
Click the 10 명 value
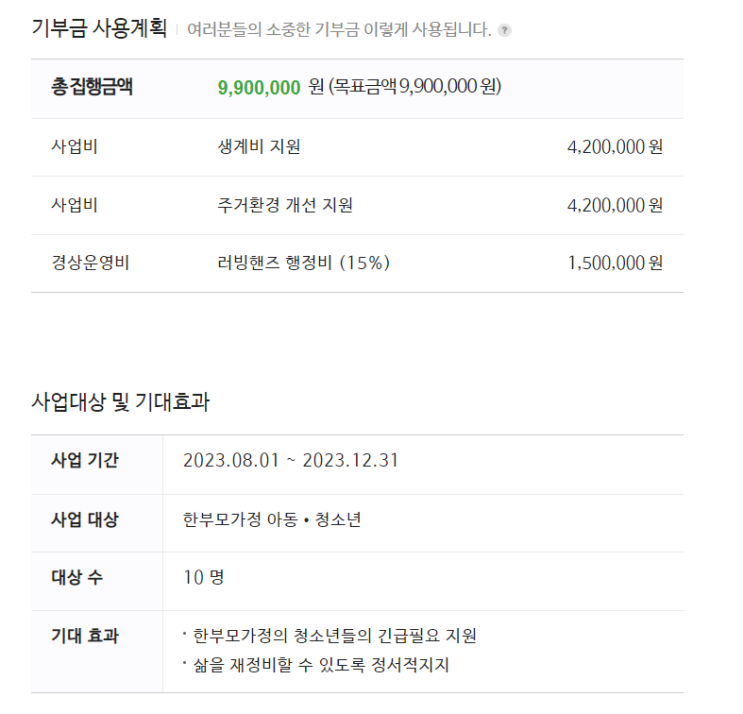tap(204, 578)
